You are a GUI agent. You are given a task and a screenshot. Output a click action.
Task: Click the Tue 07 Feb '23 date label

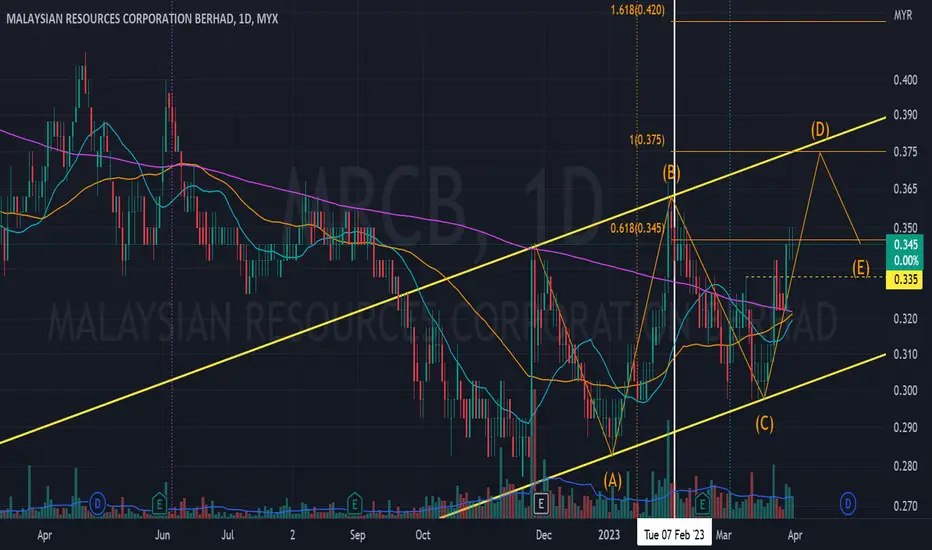click(674, 535)
